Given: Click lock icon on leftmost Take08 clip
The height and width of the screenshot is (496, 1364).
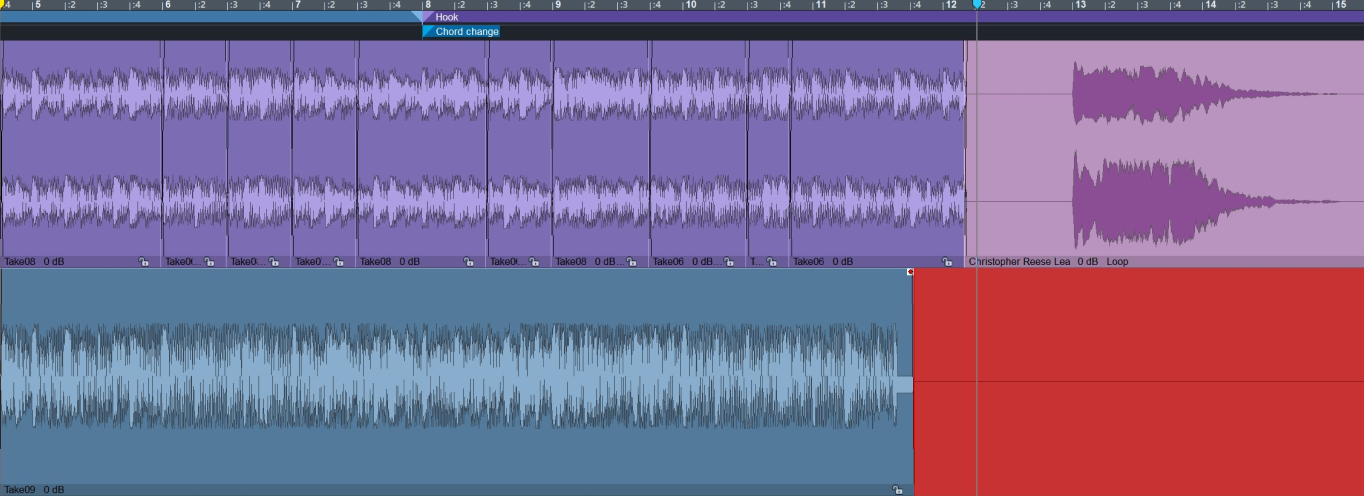Looking at the screenshot, I should [144, 262].
